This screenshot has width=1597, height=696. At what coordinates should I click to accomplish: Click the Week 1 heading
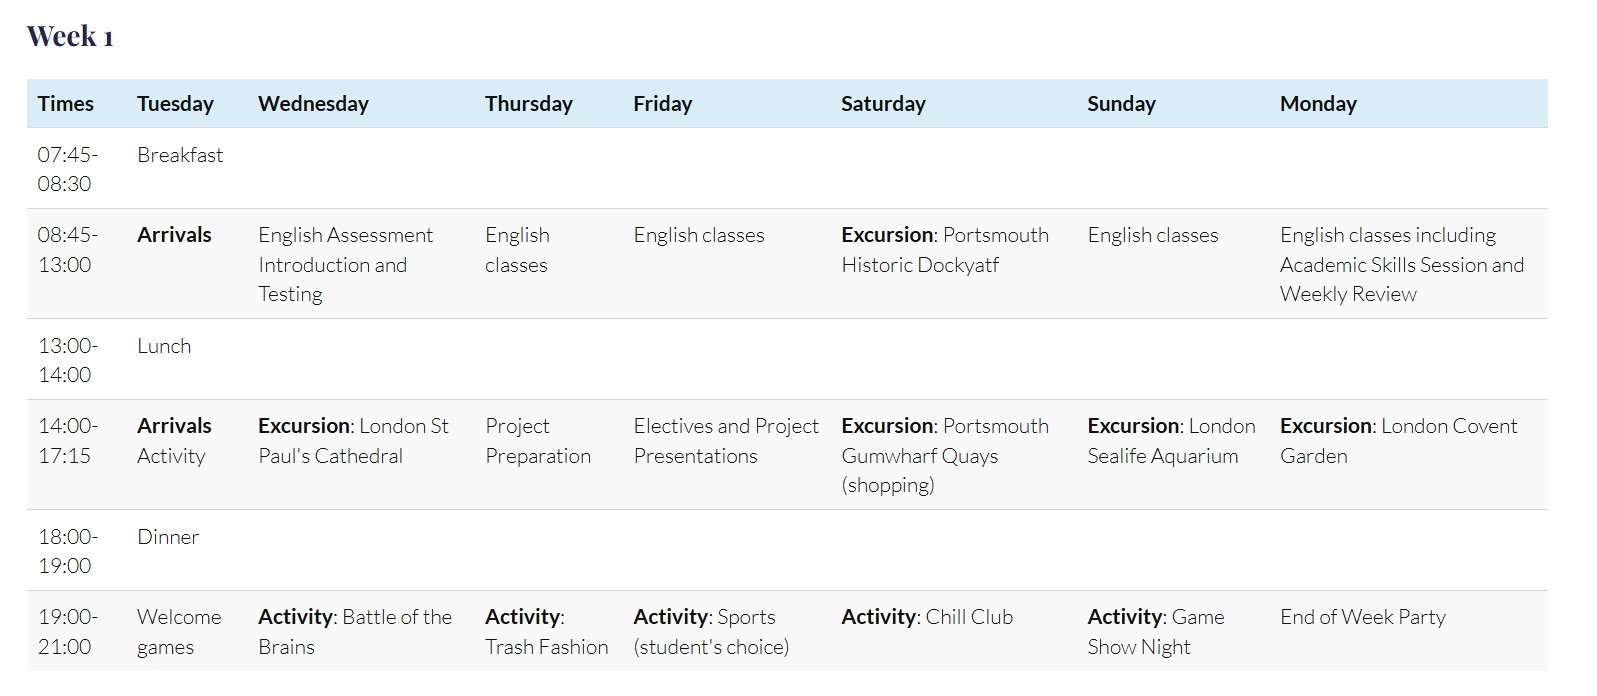tap(70, 37)
